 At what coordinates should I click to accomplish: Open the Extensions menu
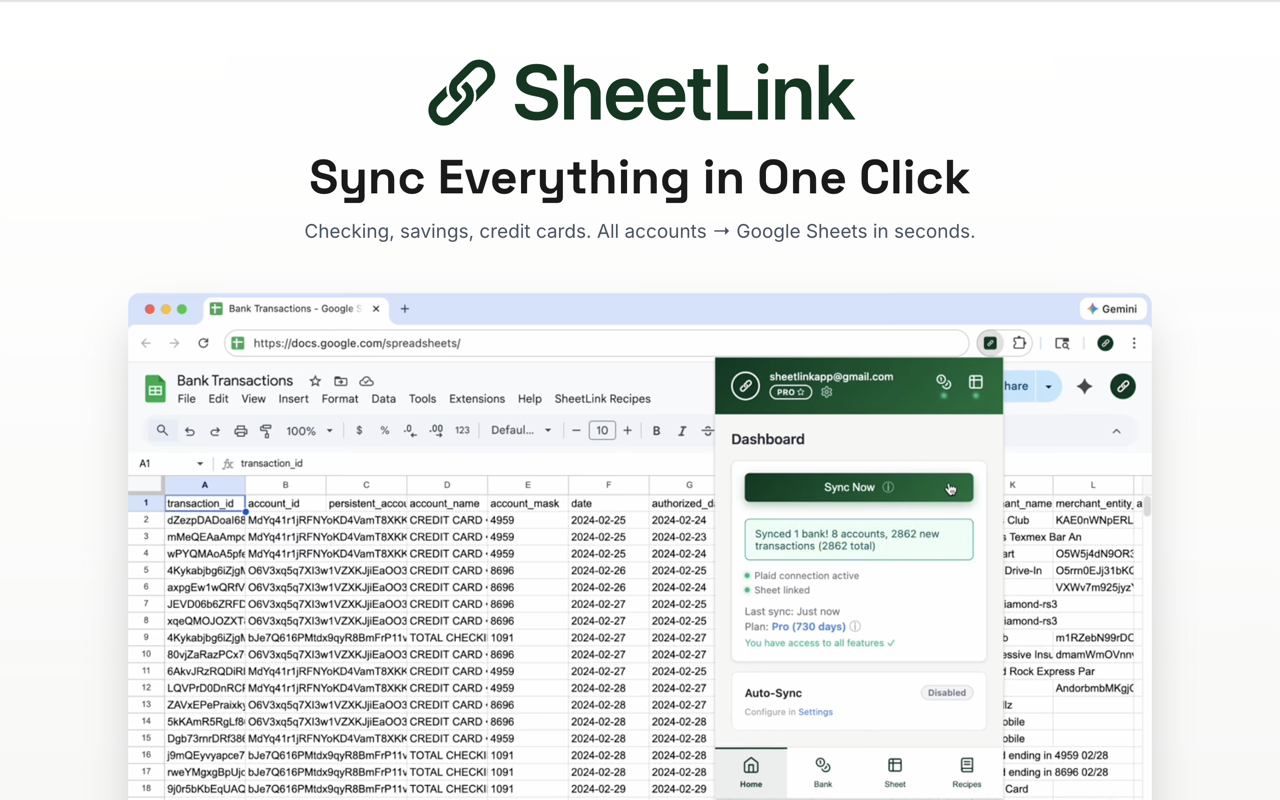coord(477,399)
